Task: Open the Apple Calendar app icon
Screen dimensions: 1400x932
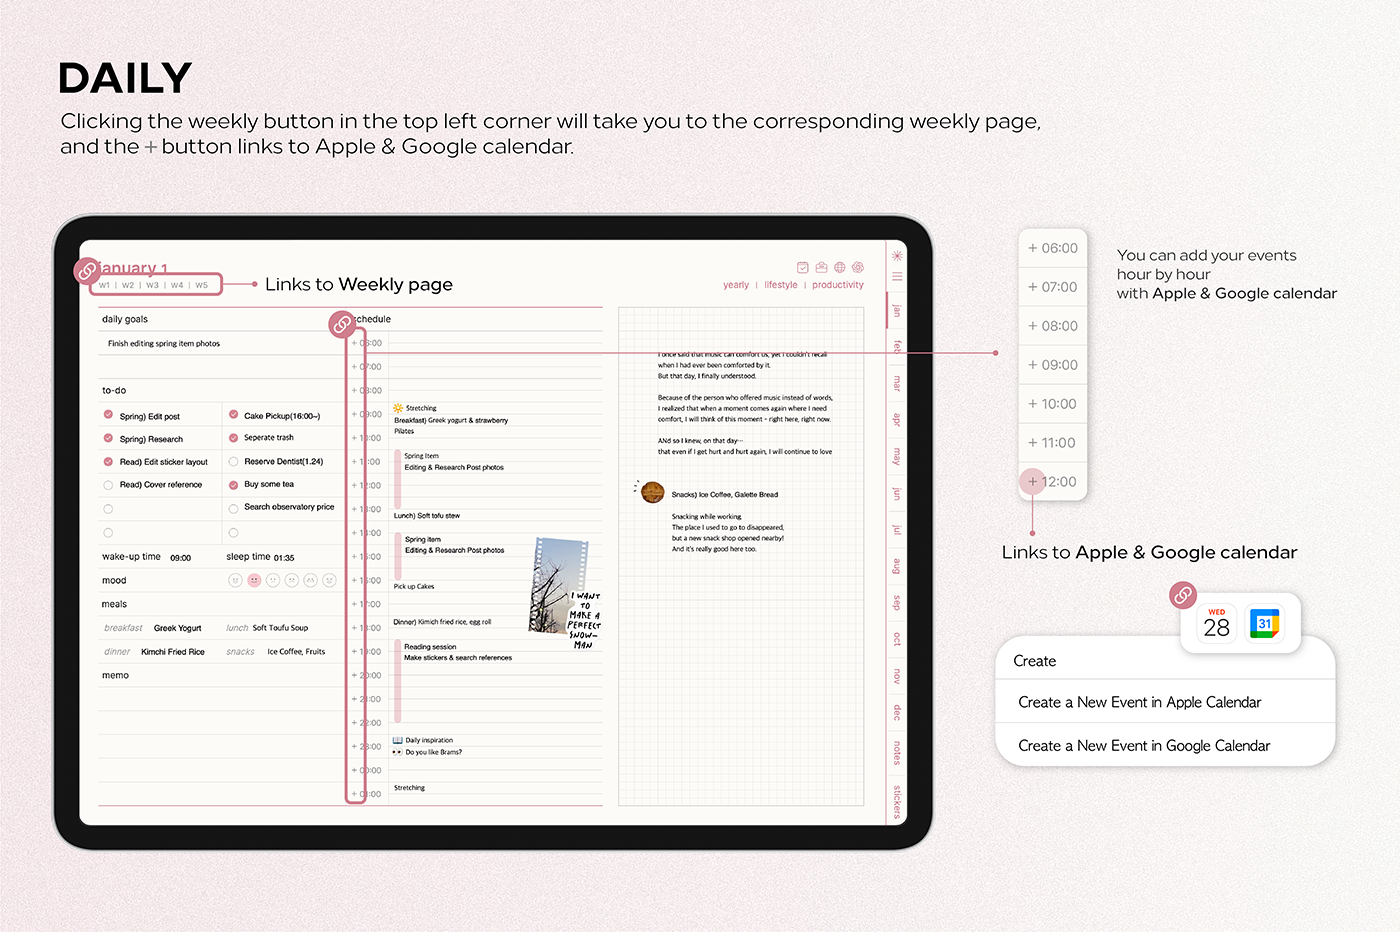Action: (1216, 624)
